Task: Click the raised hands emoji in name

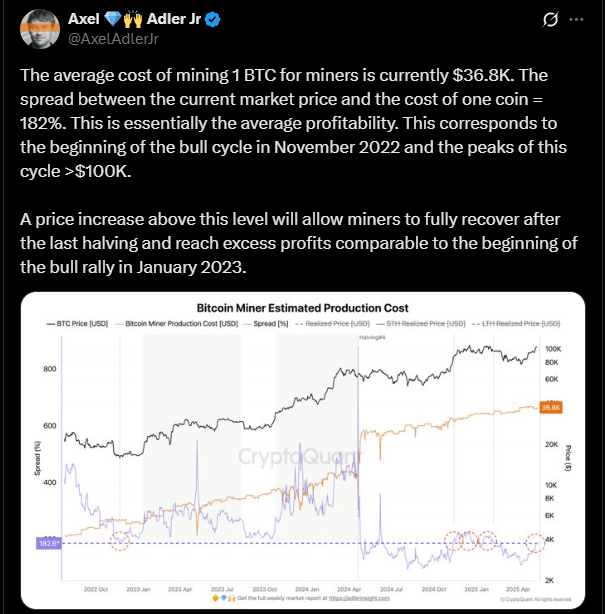Action: point(133,19)
